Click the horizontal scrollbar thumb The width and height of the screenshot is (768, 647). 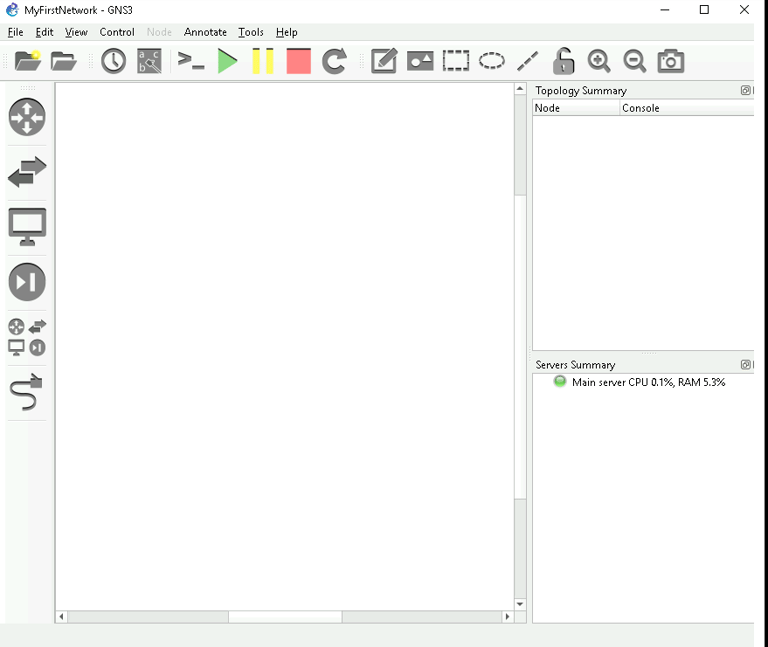coord(285,617)
